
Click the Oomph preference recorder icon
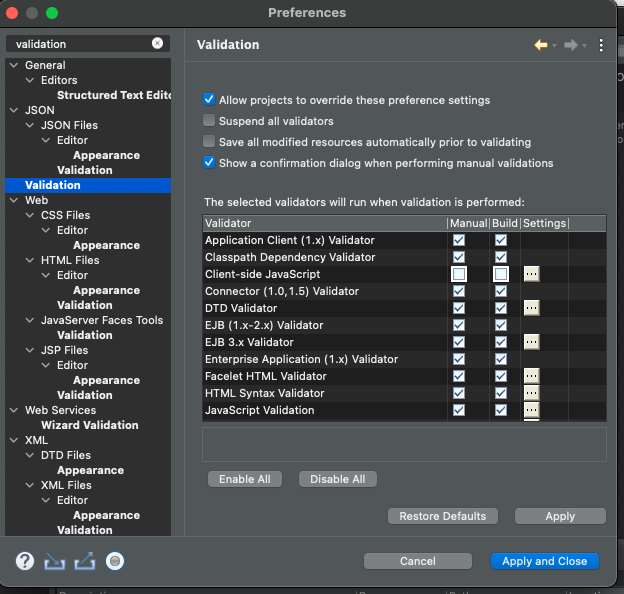click(x=115, y=561)
